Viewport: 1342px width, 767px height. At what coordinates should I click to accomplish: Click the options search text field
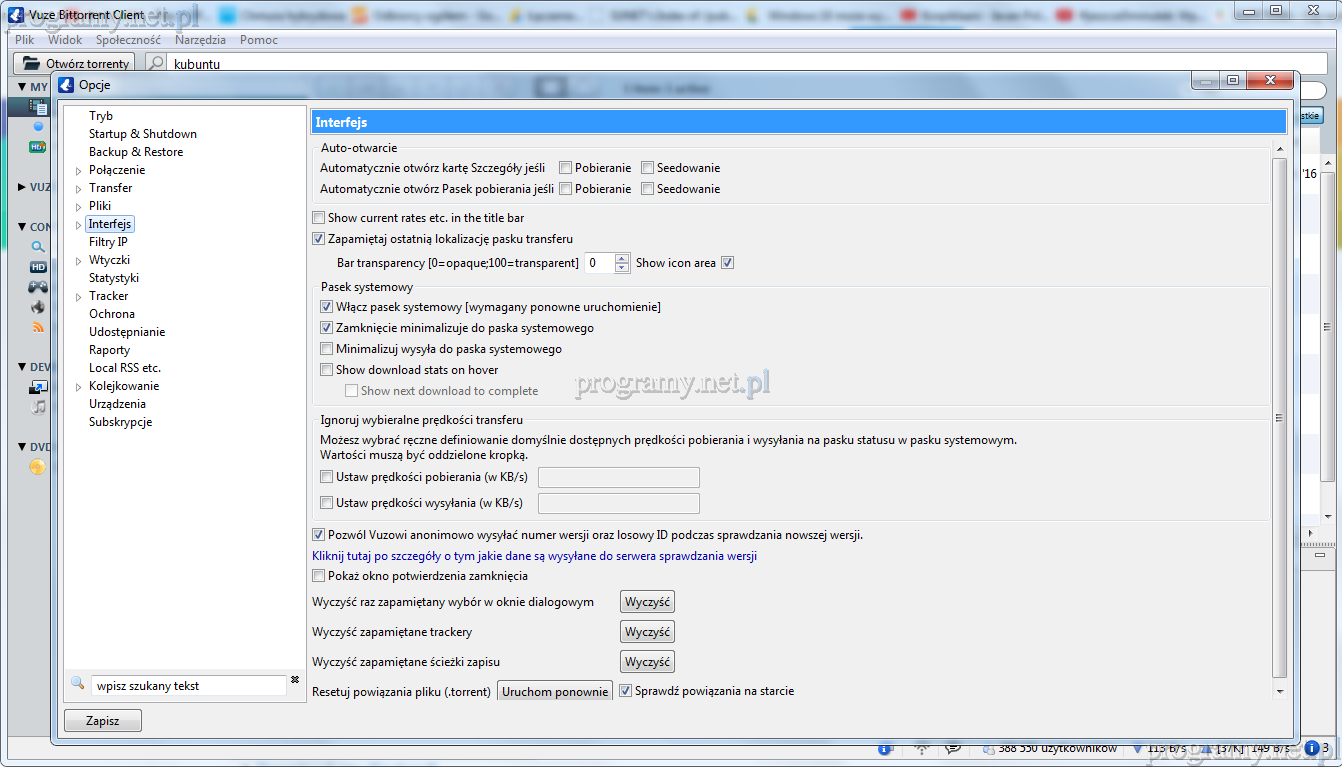coord(188,686)
